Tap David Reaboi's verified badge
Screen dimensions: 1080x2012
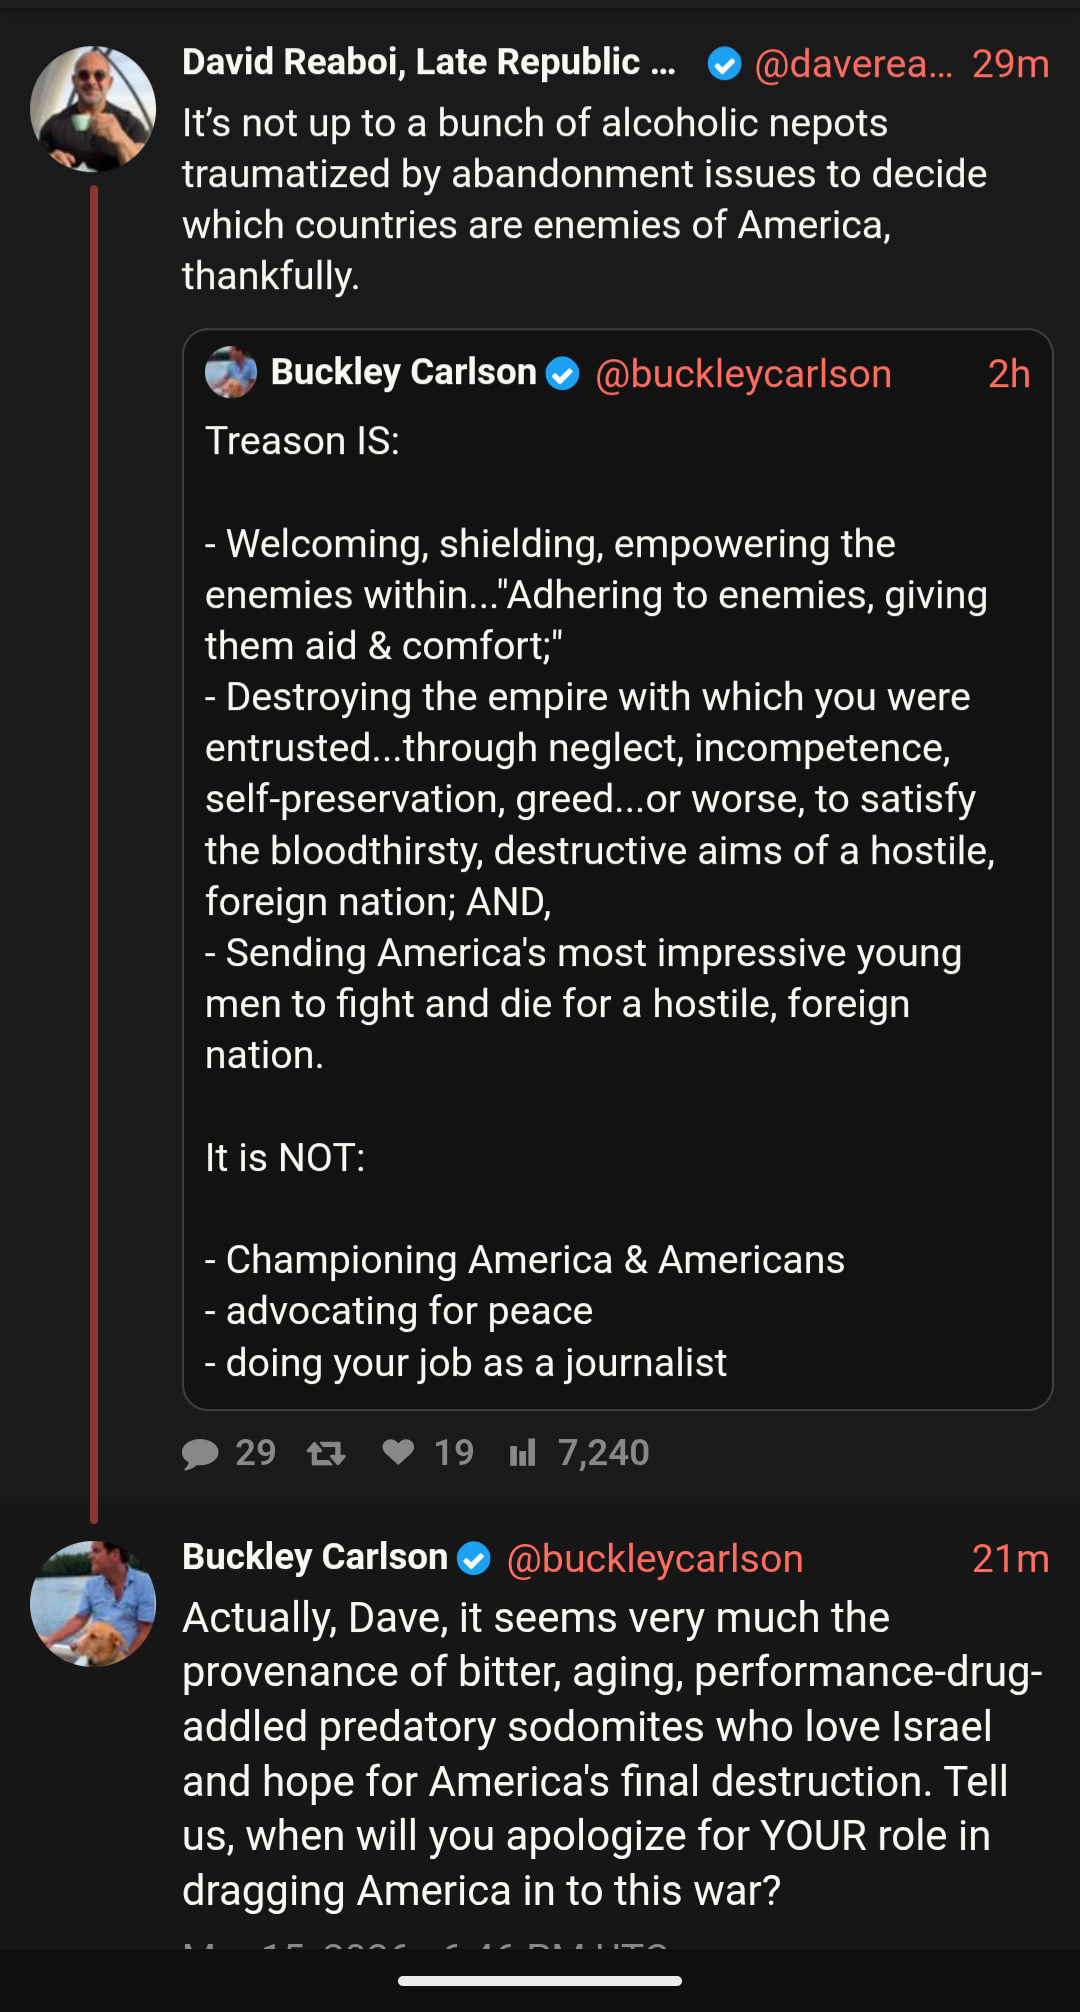click(724, 64)
